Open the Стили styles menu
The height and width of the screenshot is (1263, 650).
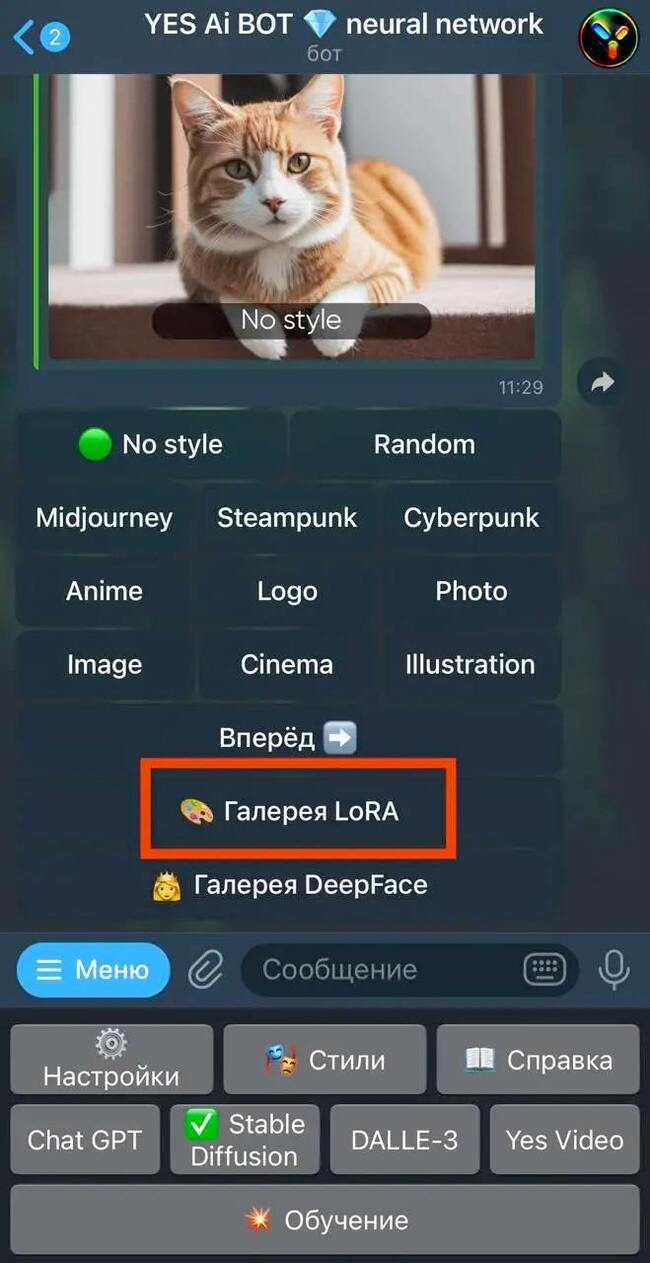[325, 1060]
